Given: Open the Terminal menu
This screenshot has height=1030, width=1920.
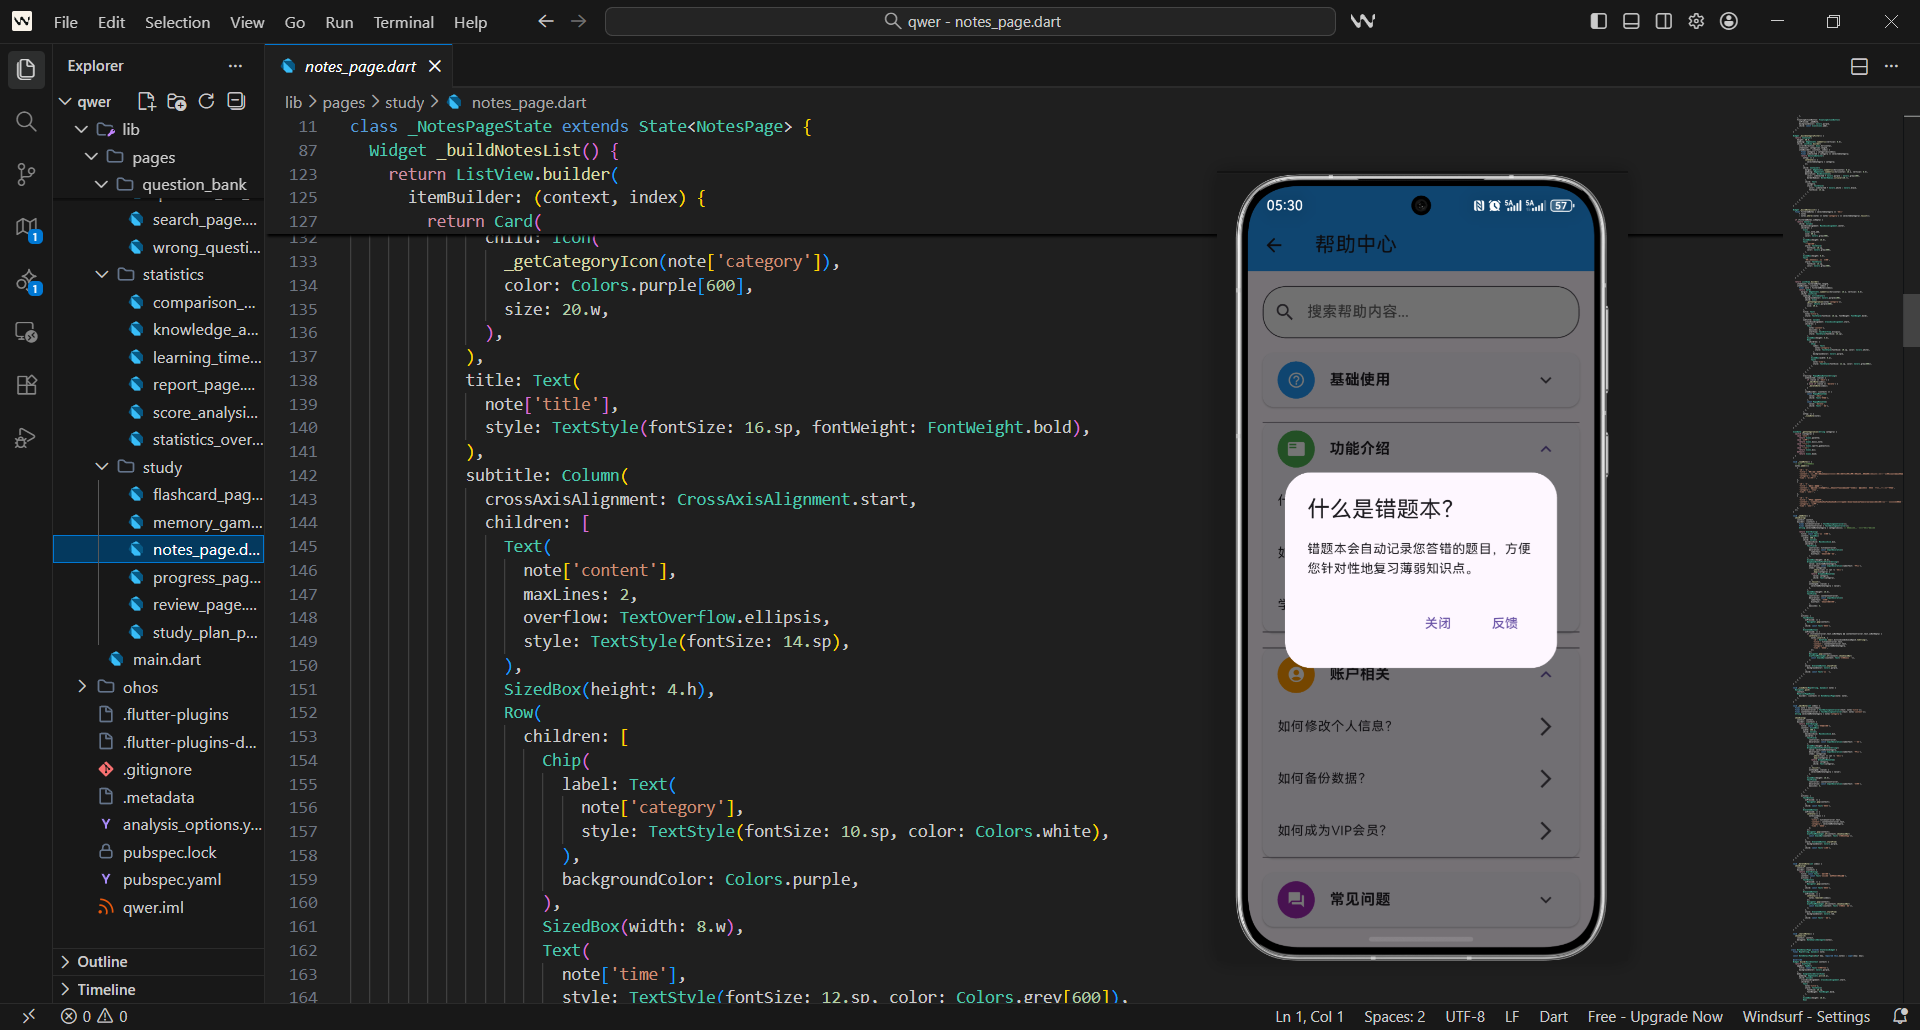Looking at the screenshot, I should click(403, 21).
